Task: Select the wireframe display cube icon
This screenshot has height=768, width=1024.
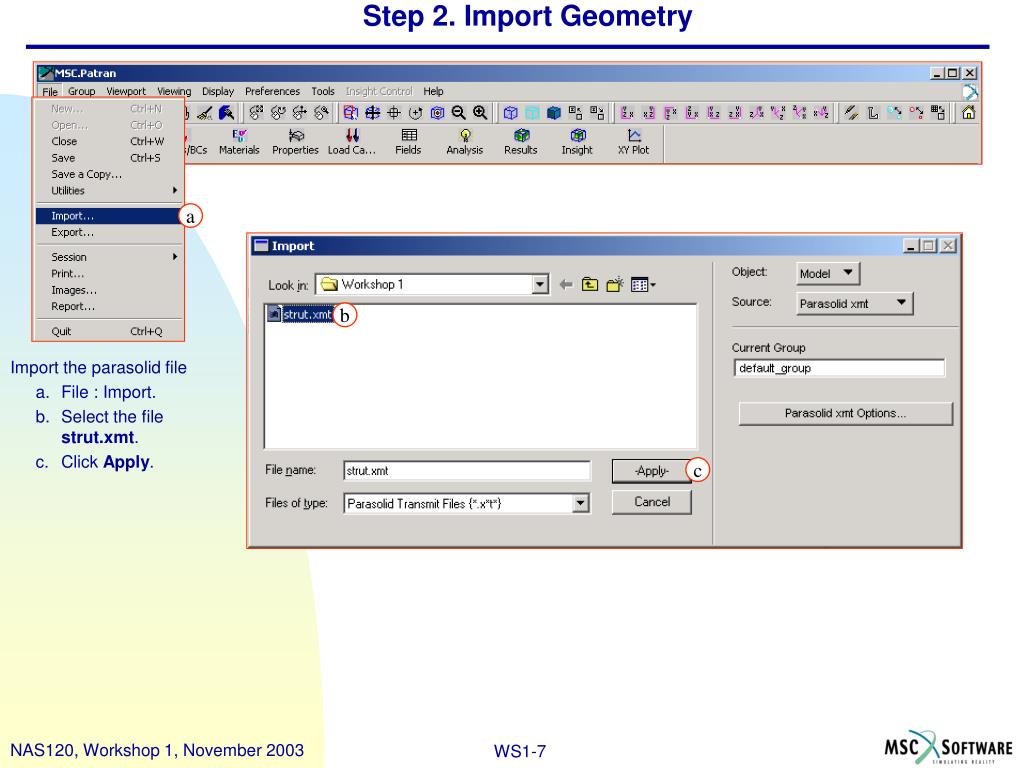Action: tap(511, 113)
